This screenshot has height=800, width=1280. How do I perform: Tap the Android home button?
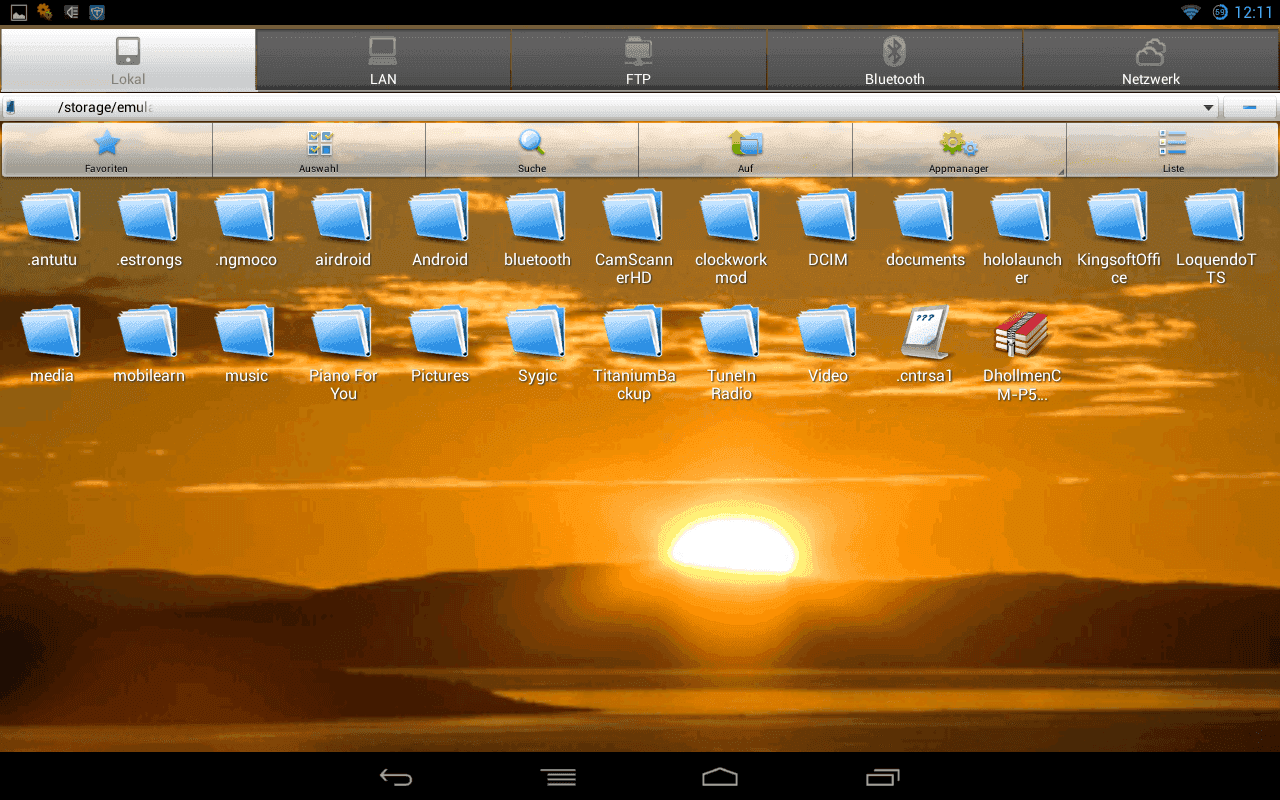[x=720, y=777]
